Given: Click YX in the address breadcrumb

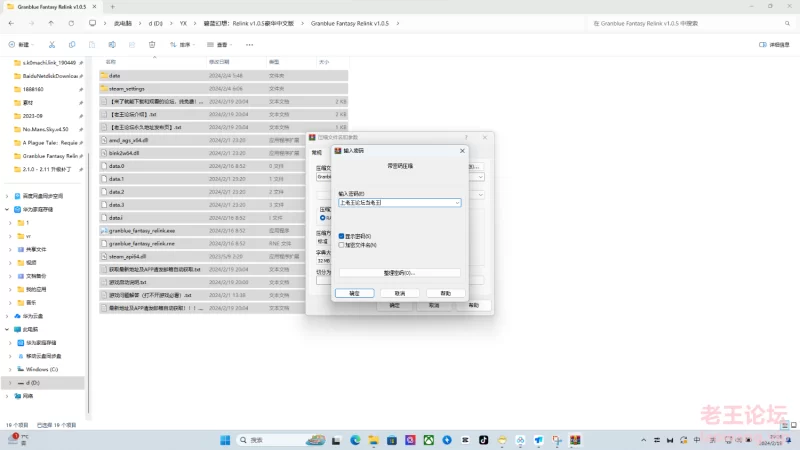Looking at the screenshot, I should [183, 23].
